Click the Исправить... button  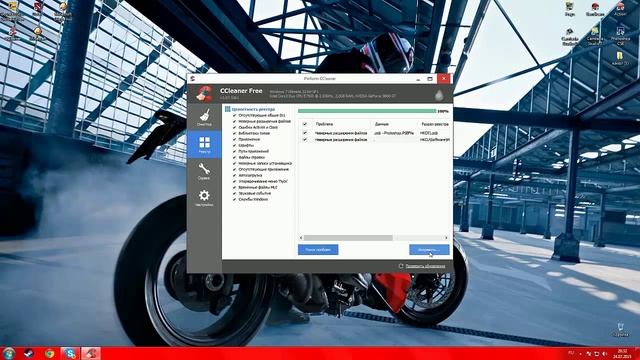[x=429, y=249]
